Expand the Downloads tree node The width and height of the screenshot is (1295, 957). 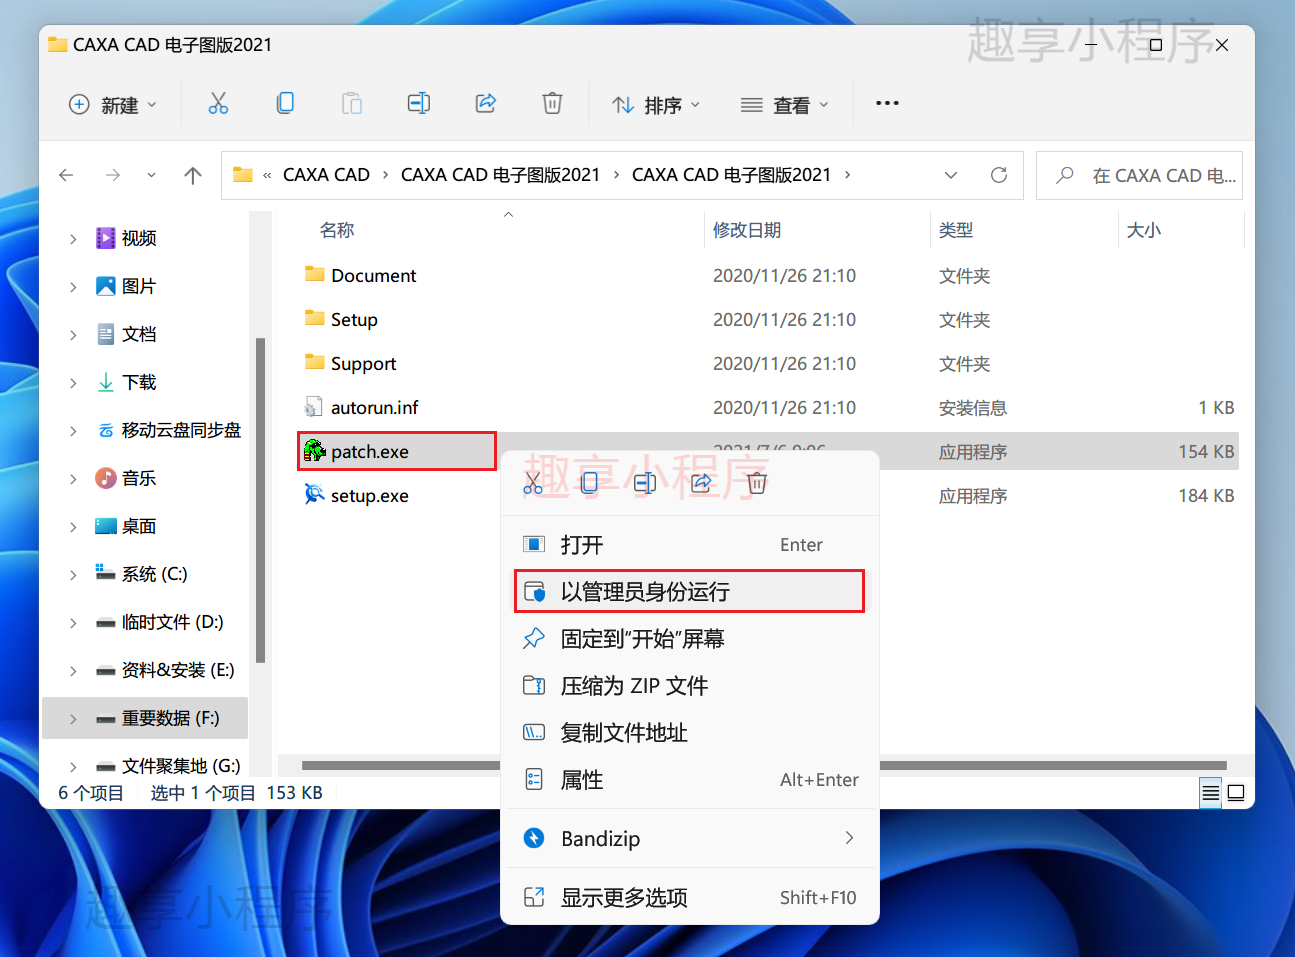[73, 383]
